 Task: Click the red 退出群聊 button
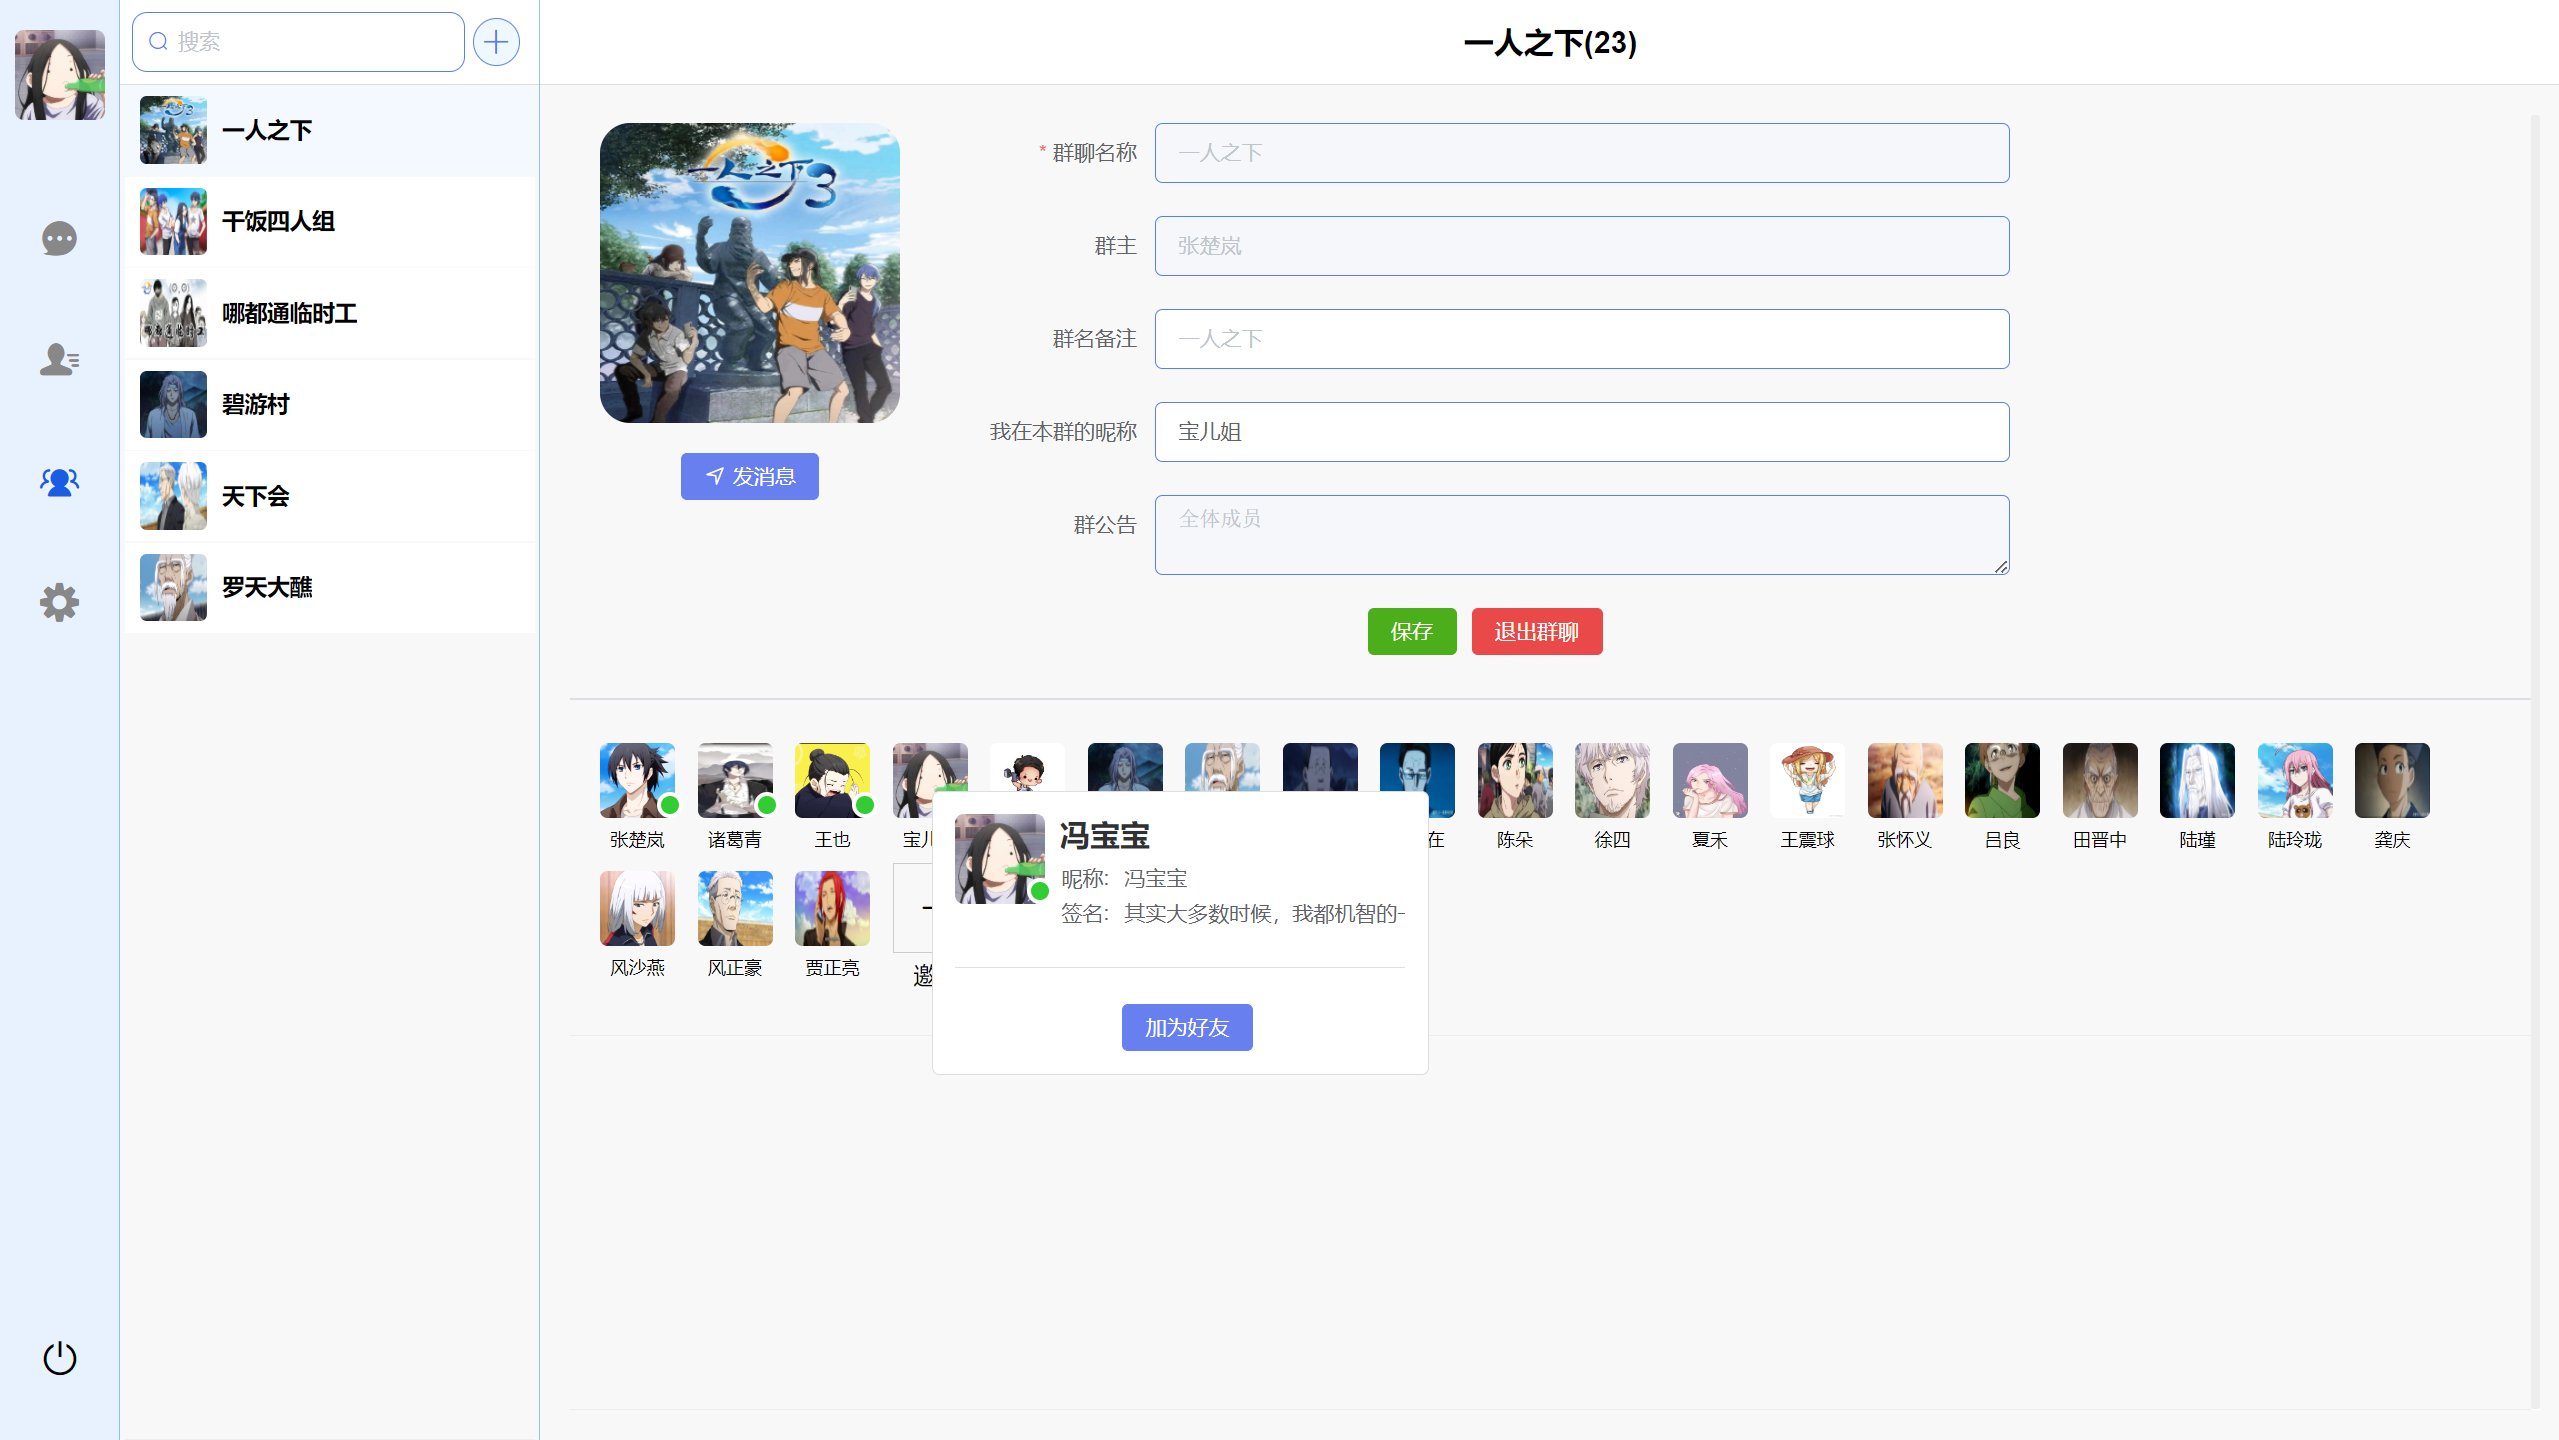tap(1536, 632)
